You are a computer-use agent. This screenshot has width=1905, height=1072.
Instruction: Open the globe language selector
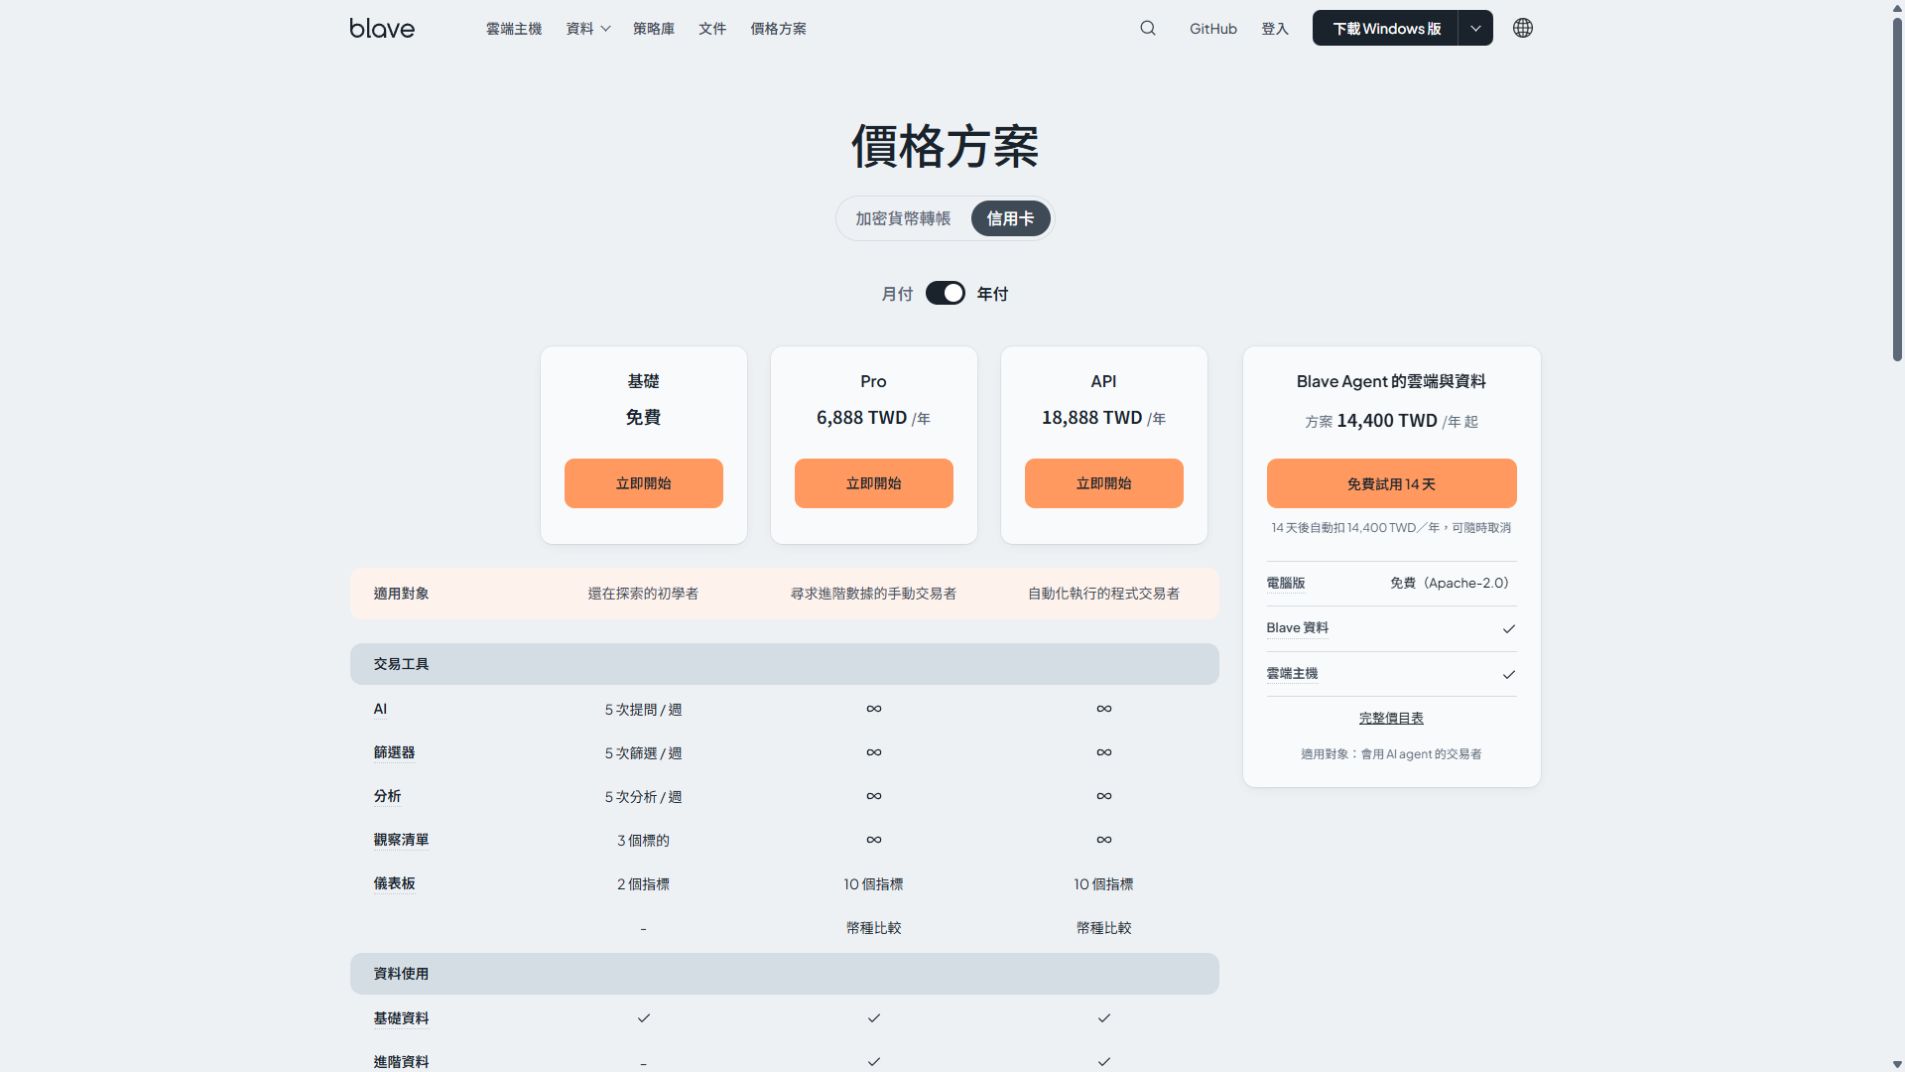pos(1522,28)
